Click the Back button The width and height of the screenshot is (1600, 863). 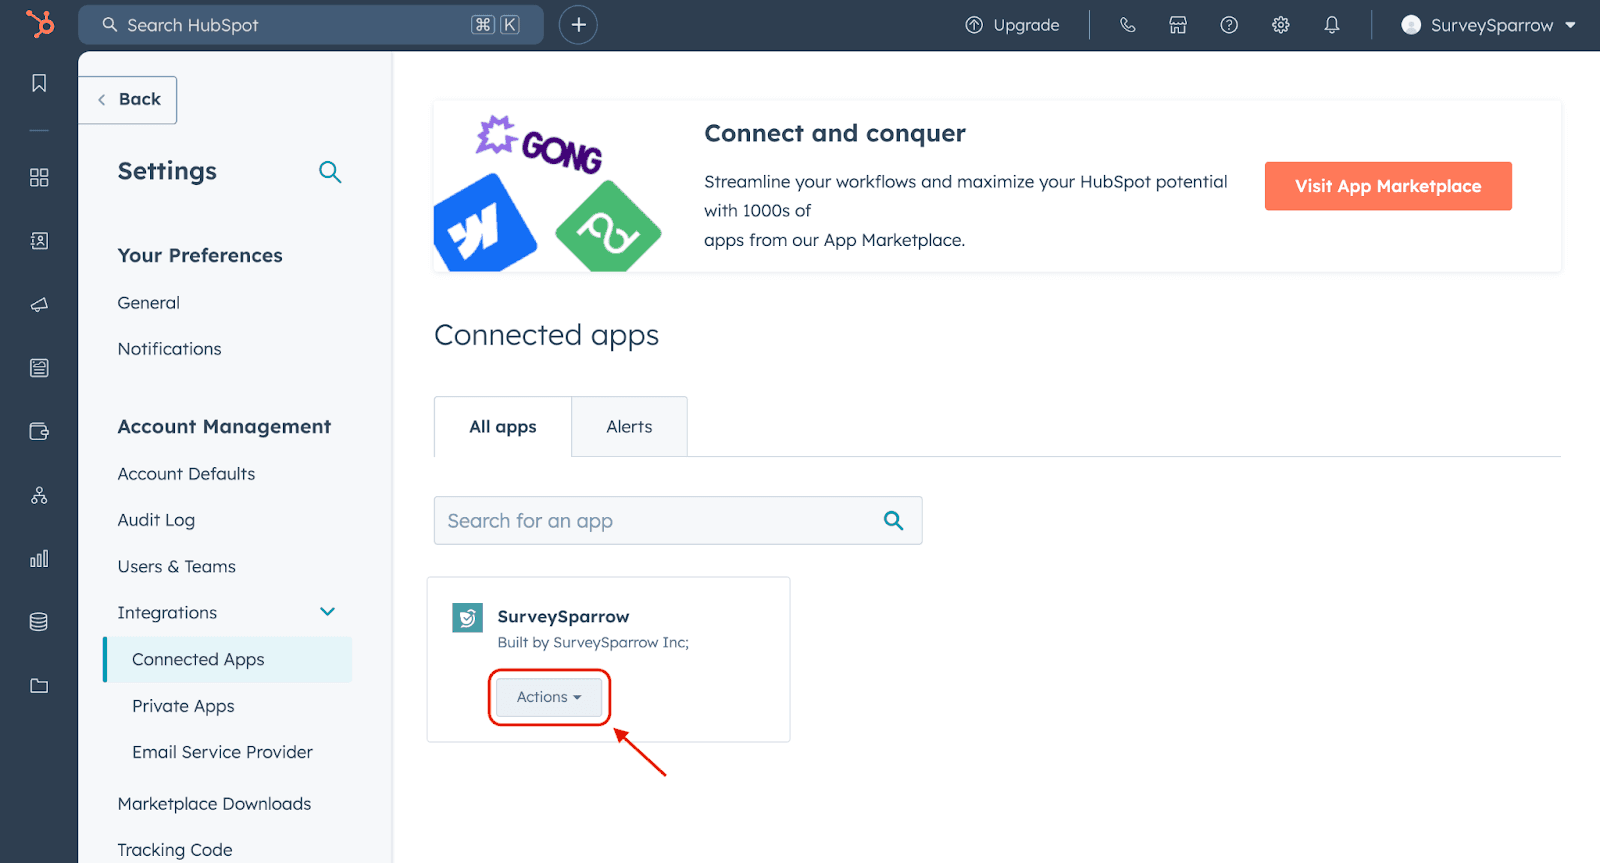129,100
